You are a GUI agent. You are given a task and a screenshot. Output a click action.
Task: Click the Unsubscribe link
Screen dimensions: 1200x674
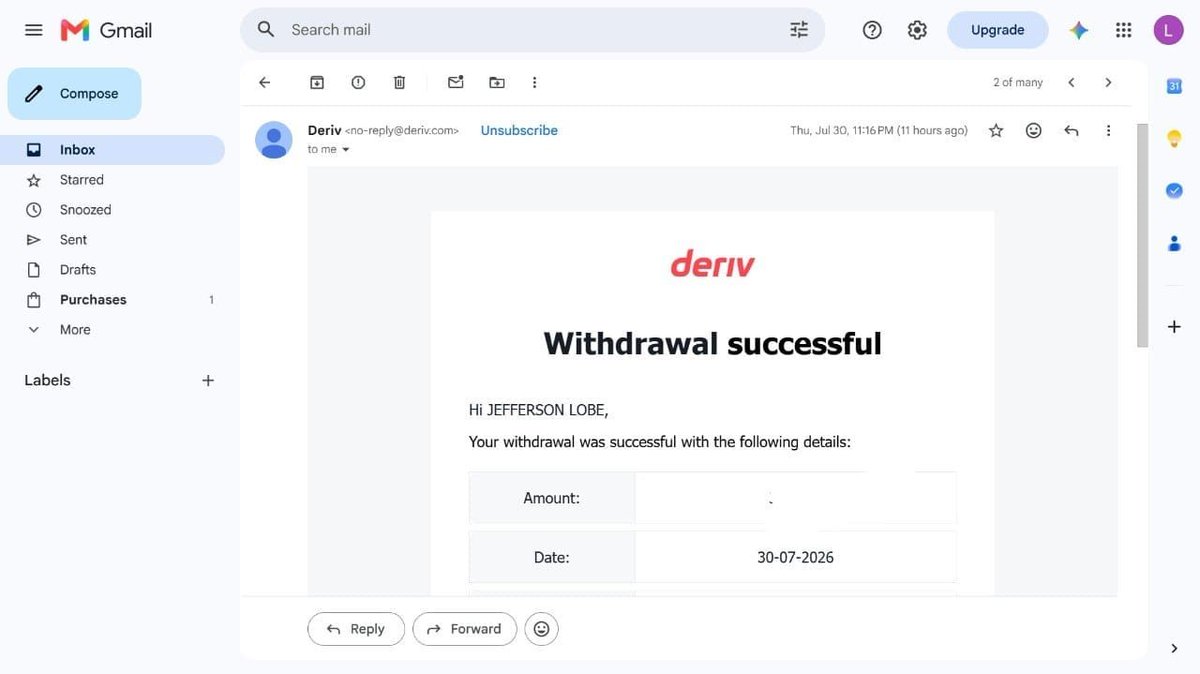click(x=519, y=130)
